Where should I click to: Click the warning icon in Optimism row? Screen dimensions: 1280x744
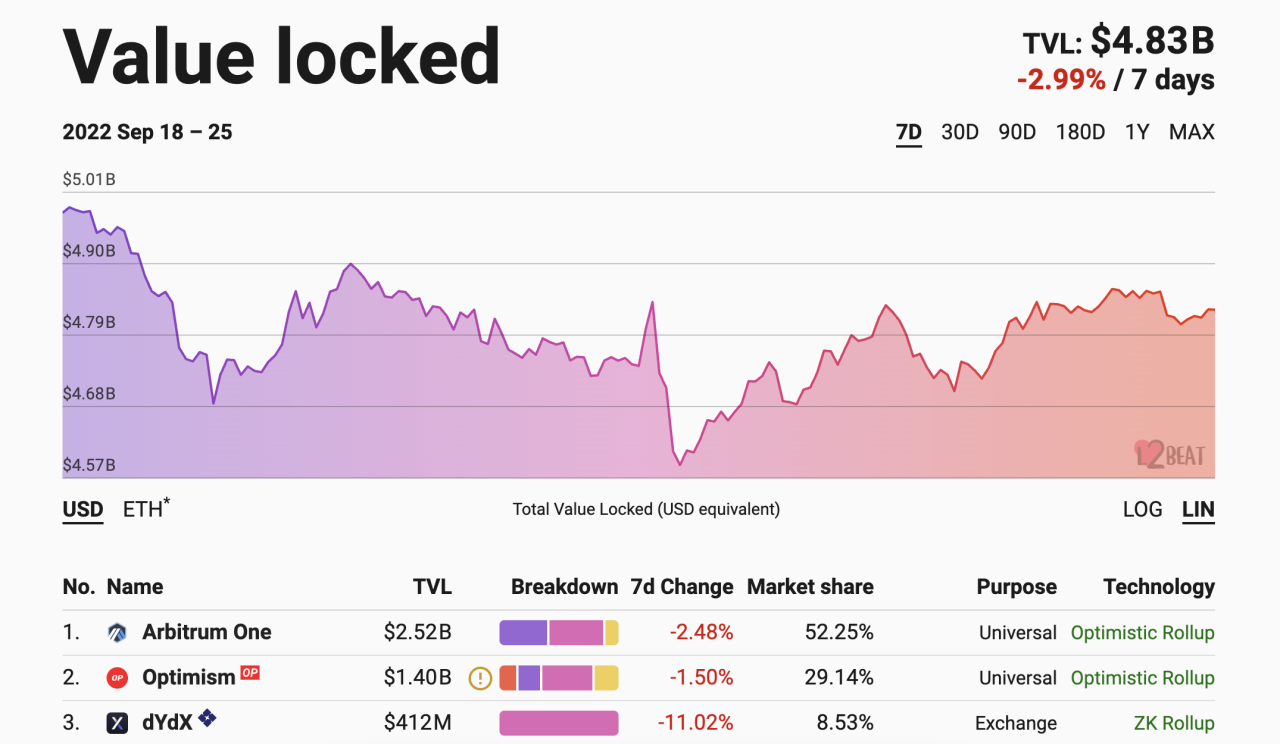480,678
